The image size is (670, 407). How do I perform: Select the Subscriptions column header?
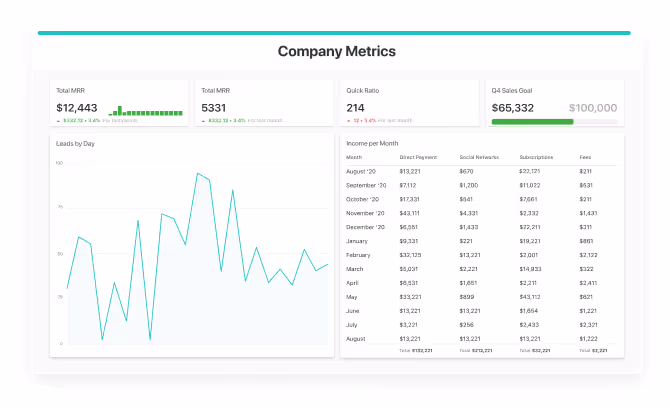[x=536, y=158]
